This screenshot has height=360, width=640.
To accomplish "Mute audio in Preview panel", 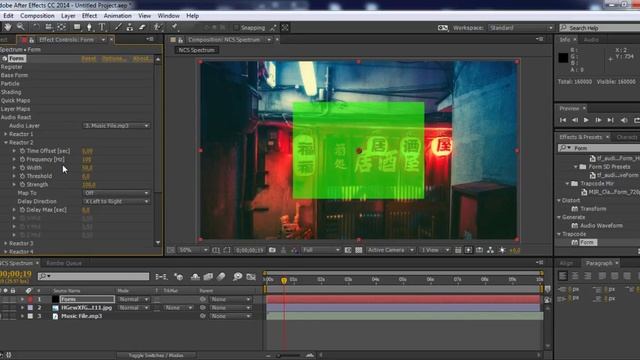I will (624, 120).
